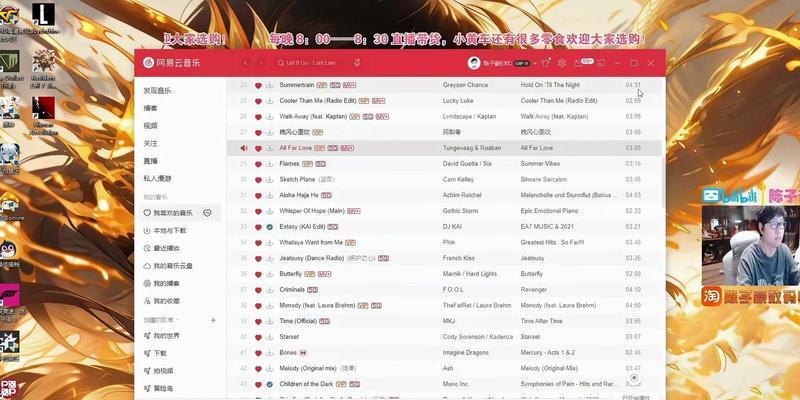Click the speaker icon on All For Love
This screenshot has width=800, height=400.
[244, 148]
